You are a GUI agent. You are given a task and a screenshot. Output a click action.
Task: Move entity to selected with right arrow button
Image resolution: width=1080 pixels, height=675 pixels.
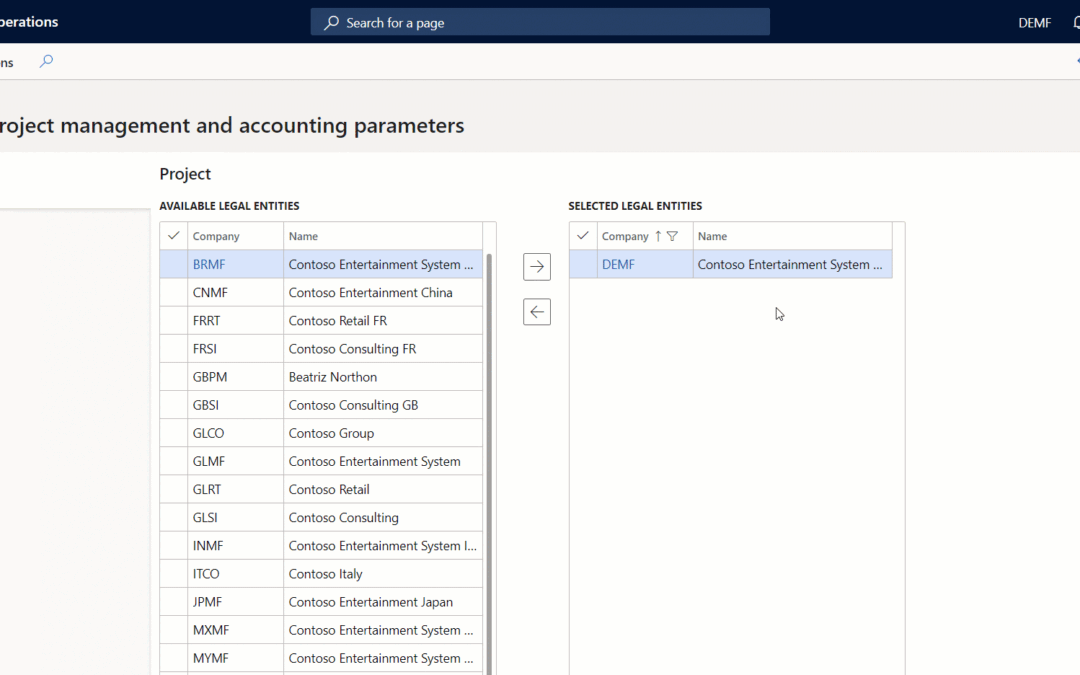tap(537, 267)
